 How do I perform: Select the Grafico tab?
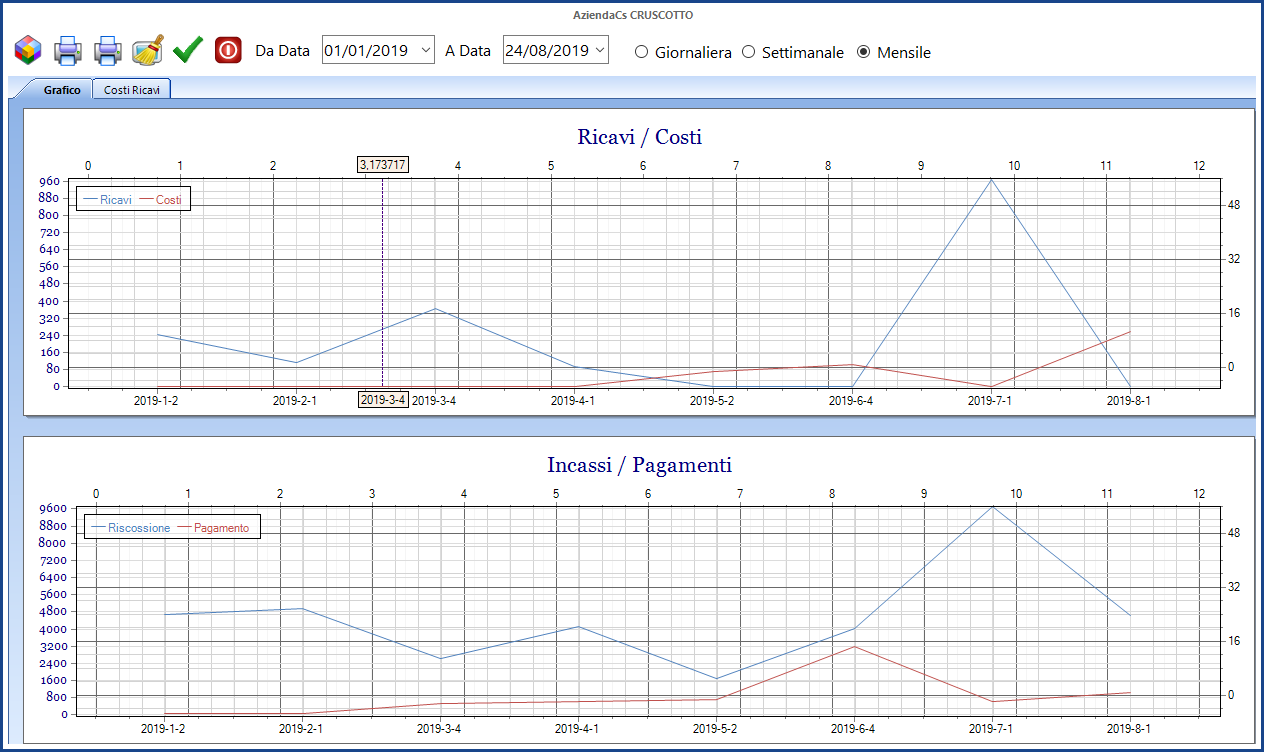[60, 89]
